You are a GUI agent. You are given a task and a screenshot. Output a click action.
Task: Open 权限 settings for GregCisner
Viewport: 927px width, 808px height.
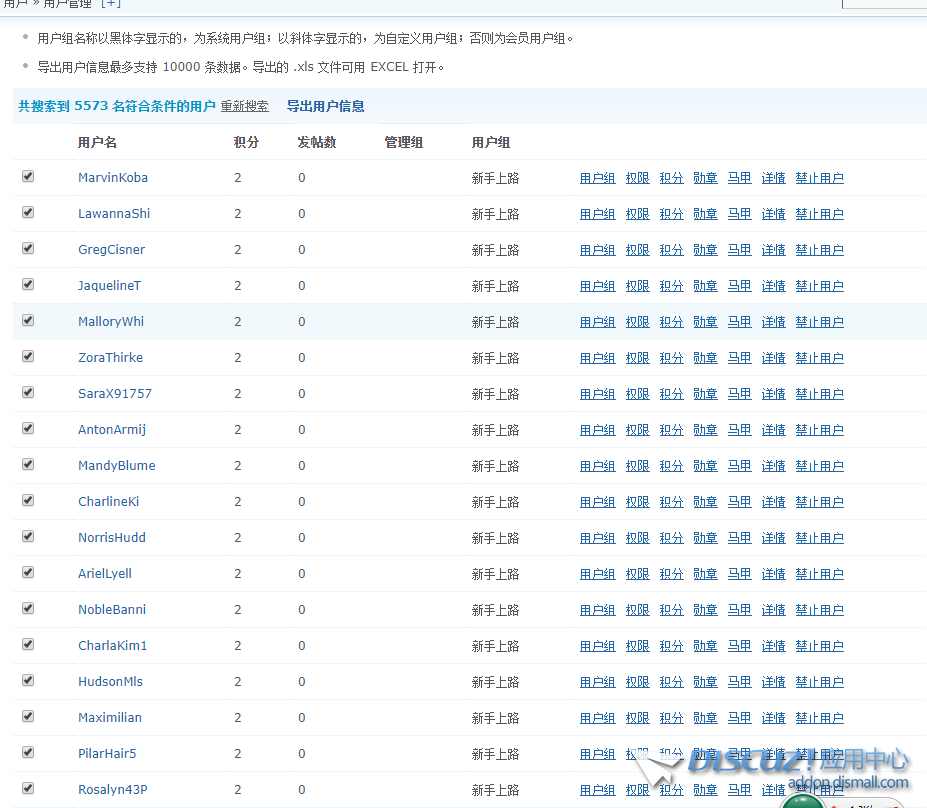coord(637,250)
